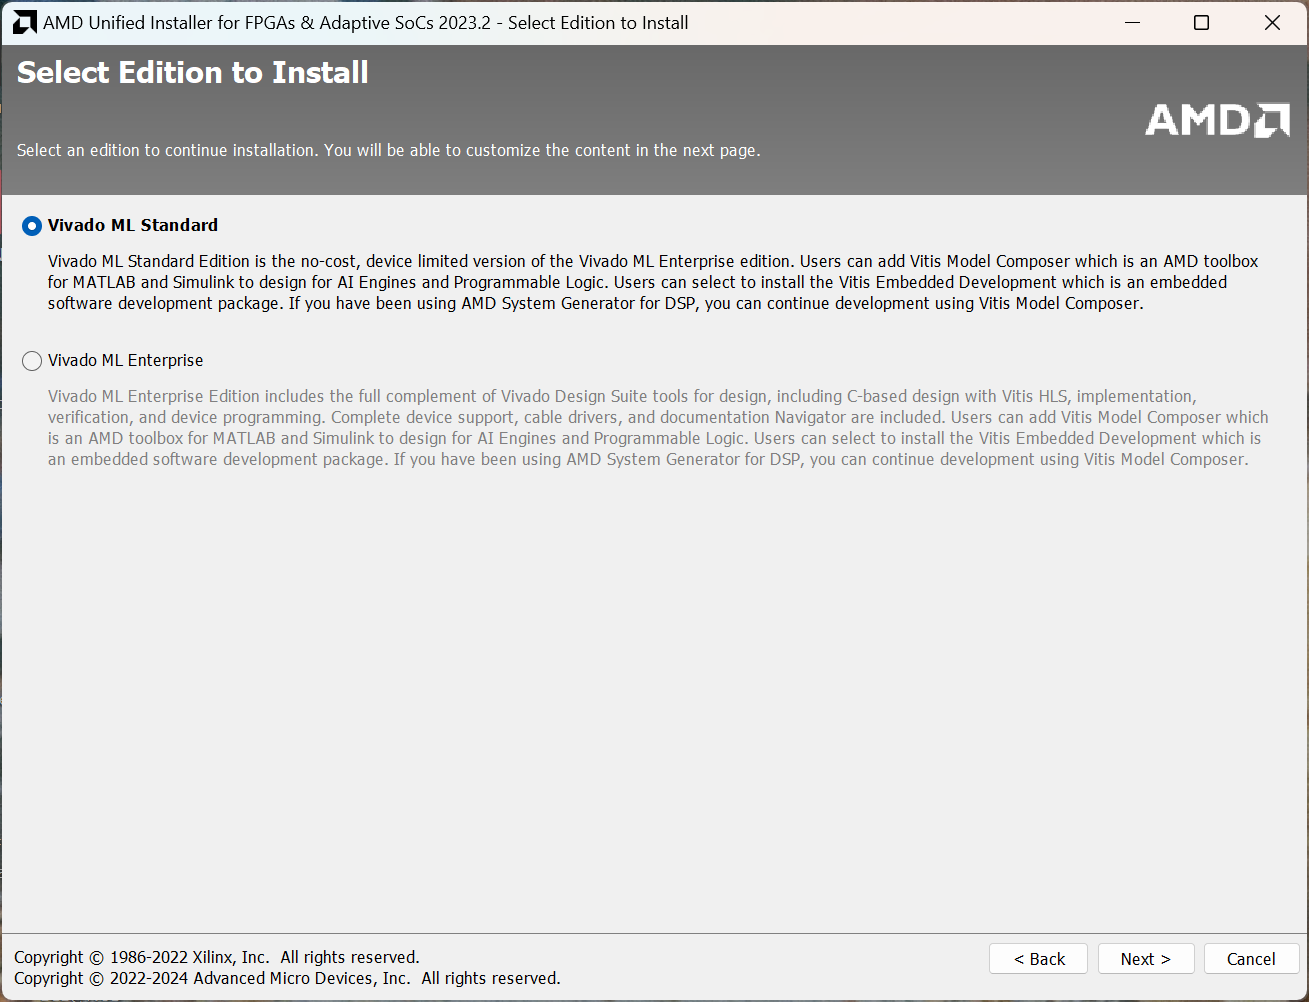Viewport: 1309px width, 1002px height.
Task: Click the Vivado ML Enterprise label text
Action: pyautogui.click(x=126, y=361)
